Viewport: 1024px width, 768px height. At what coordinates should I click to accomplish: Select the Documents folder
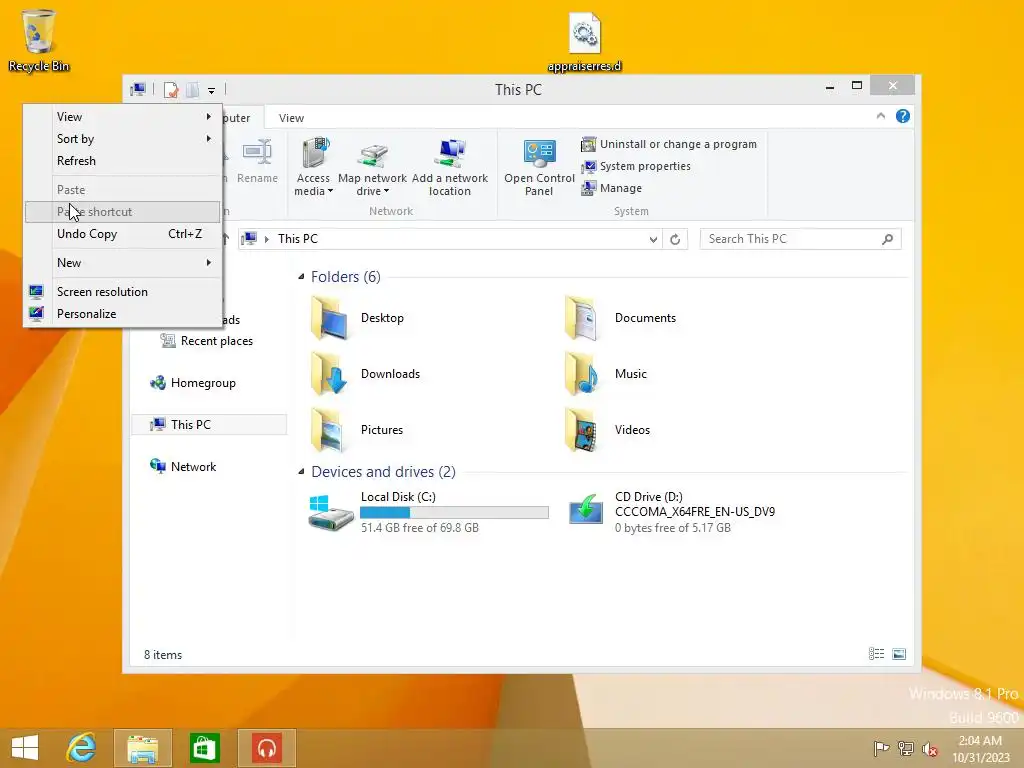coord(620,318)
